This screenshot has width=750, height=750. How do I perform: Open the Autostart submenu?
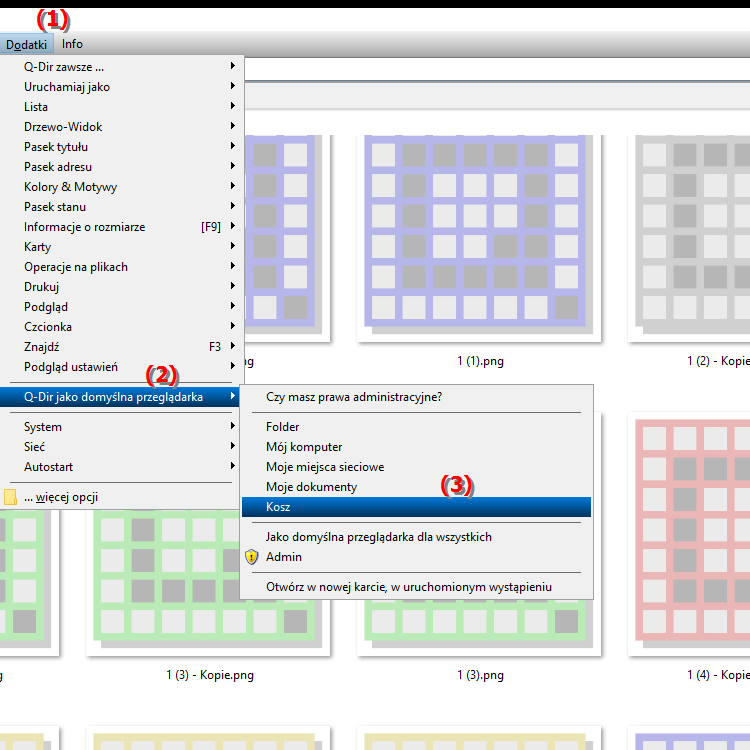pyautogui.click(x=122, y=467)
